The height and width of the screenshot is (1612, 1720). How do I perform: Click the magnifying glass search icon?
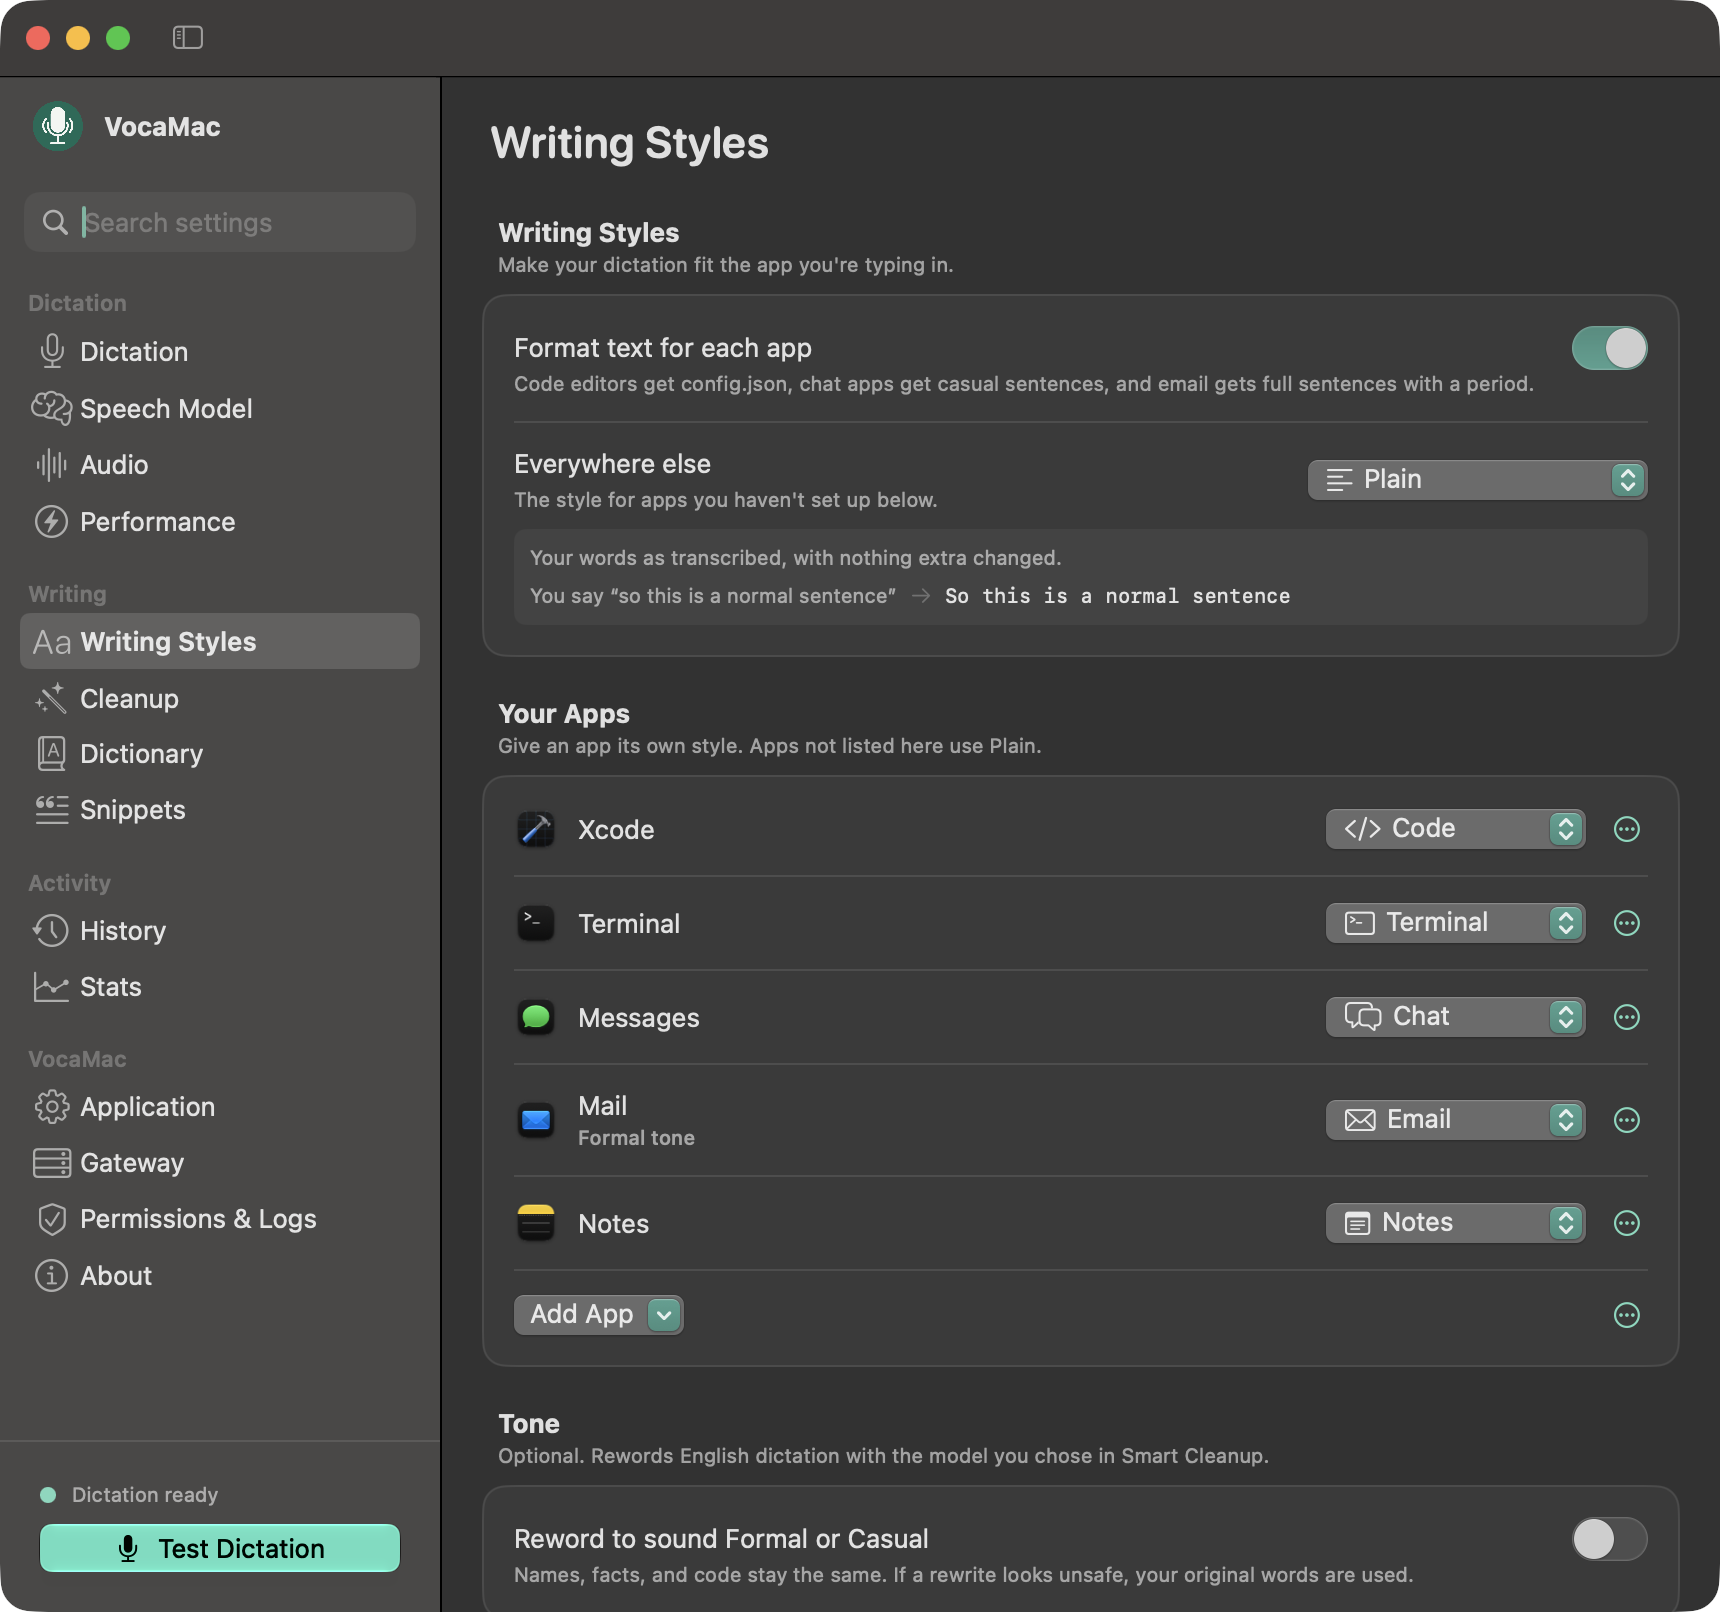pyautogui.click(x=55, y=222)
